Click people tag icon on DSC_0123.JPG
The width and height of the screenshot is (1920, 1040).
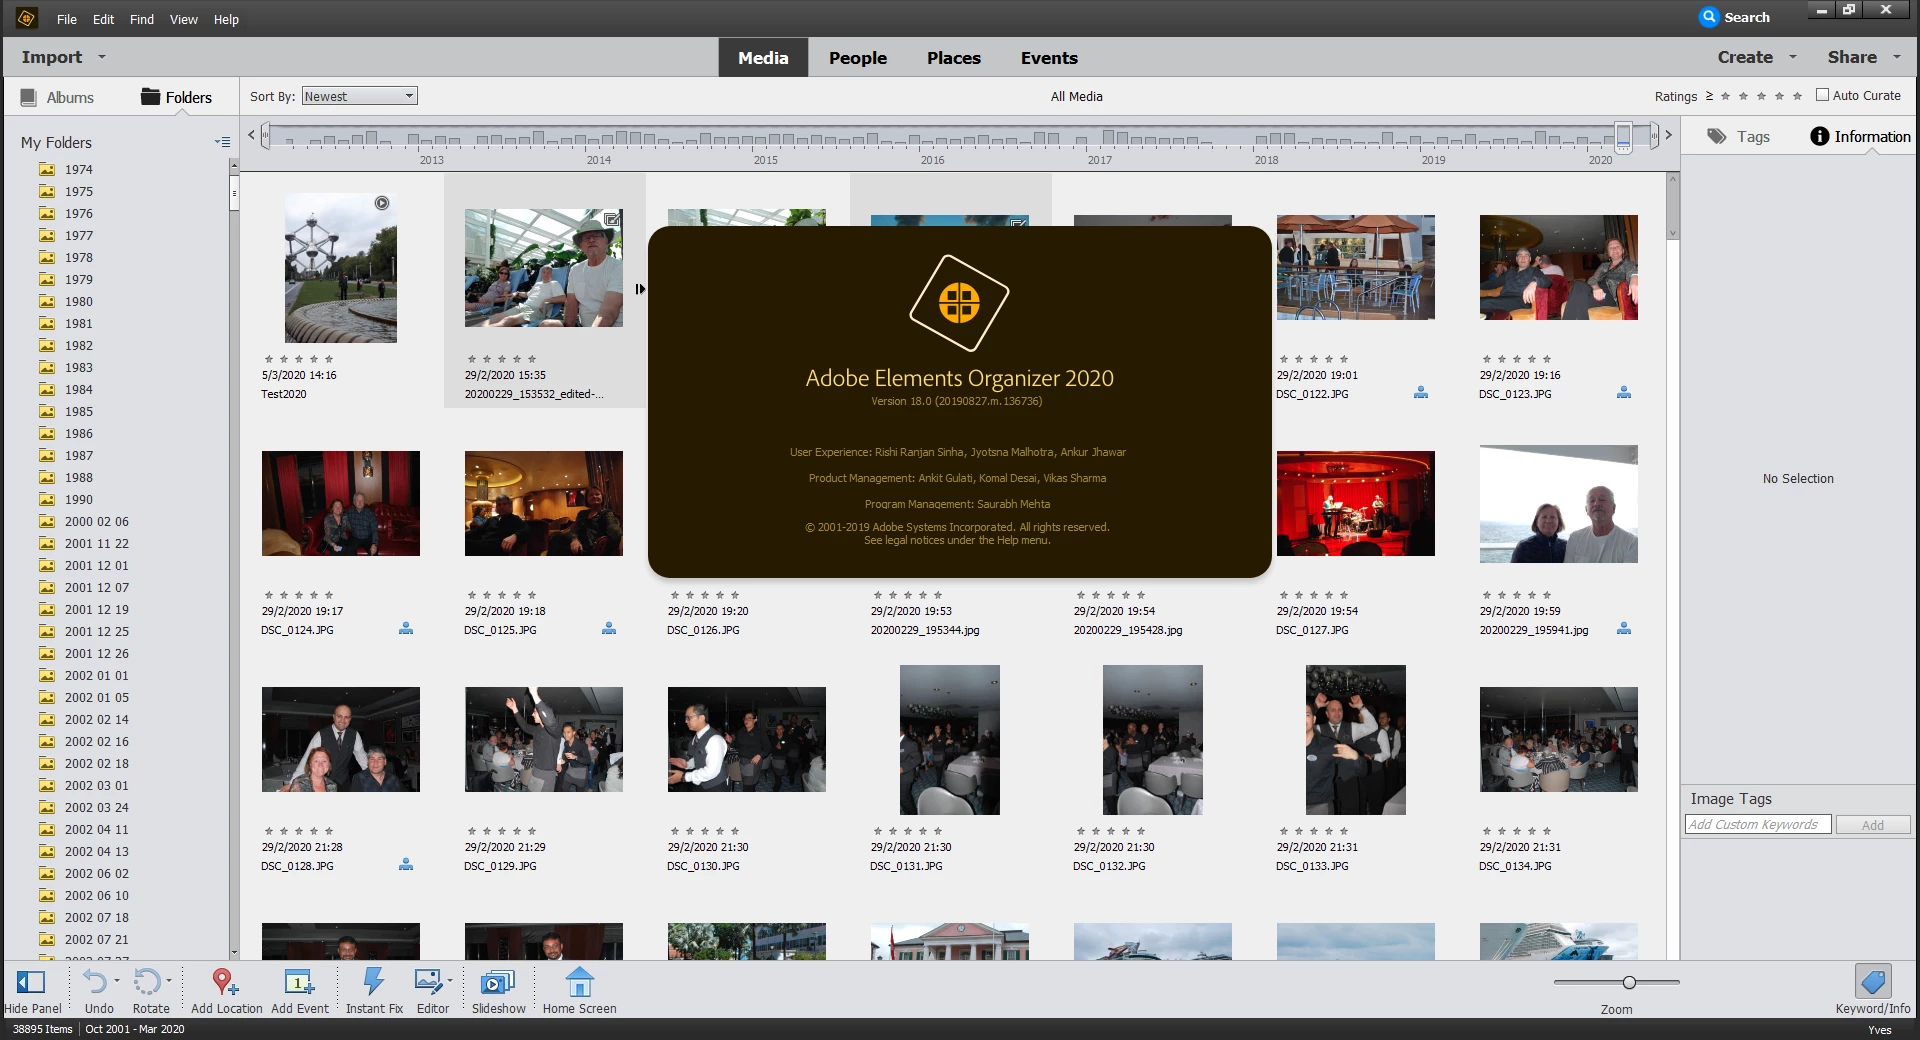click(x=1624, y=393)
